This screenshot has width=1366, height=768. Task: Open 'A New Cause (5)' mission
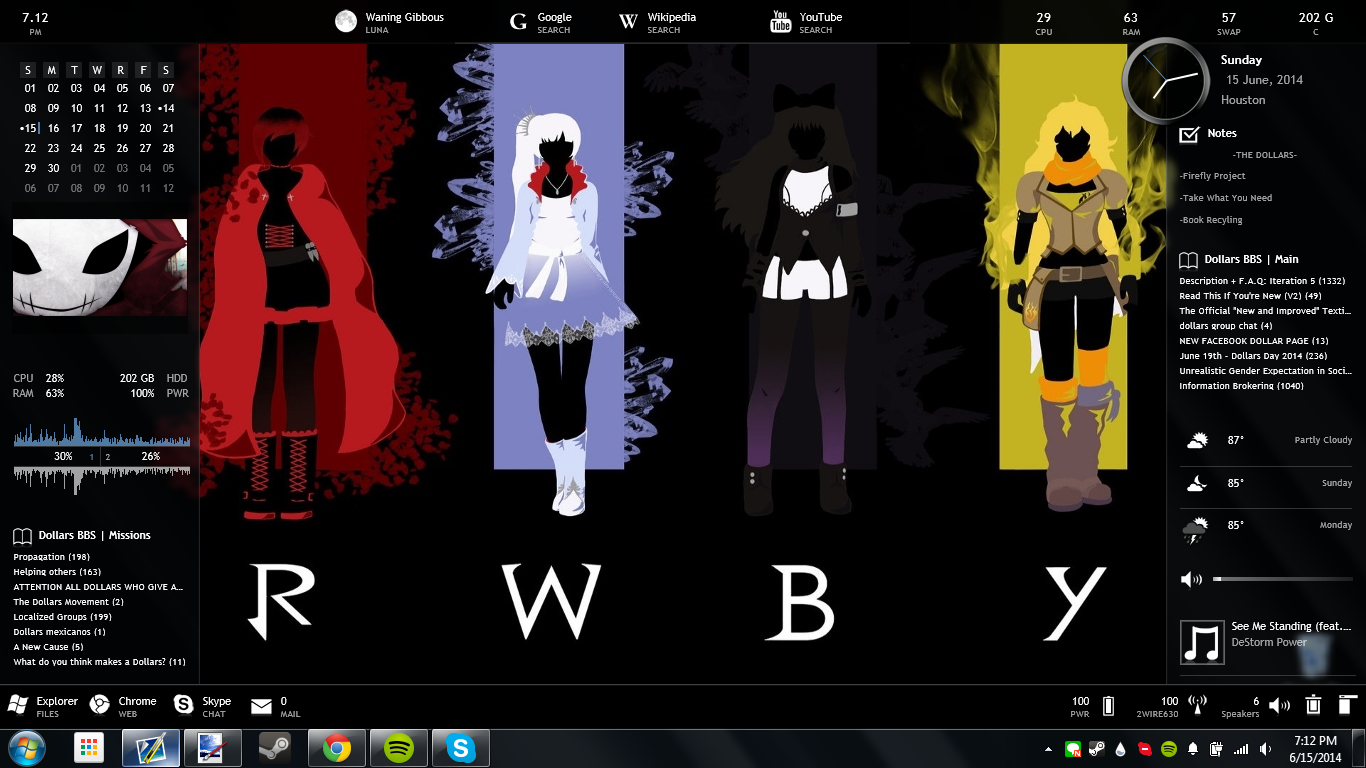click(x=48, y=647)
